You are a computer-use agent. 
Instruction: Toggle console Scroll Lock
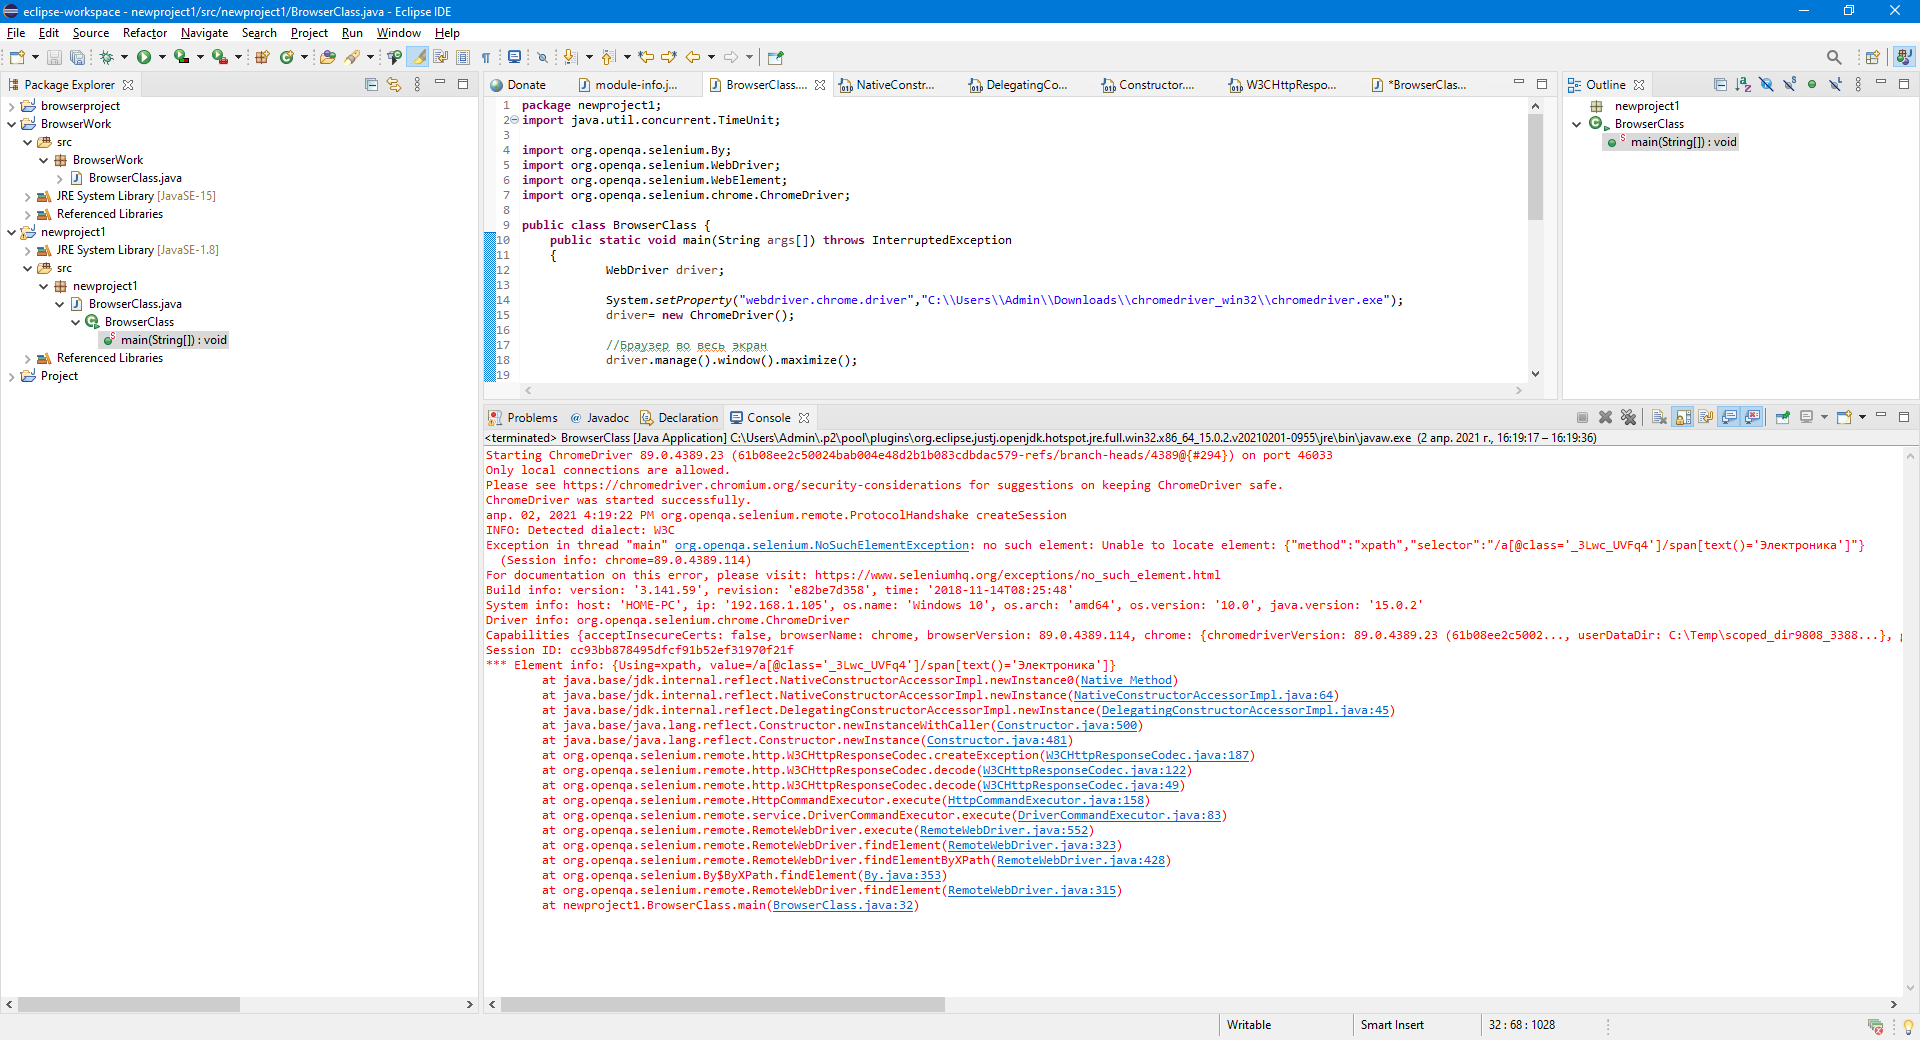tap(1683, 418)
